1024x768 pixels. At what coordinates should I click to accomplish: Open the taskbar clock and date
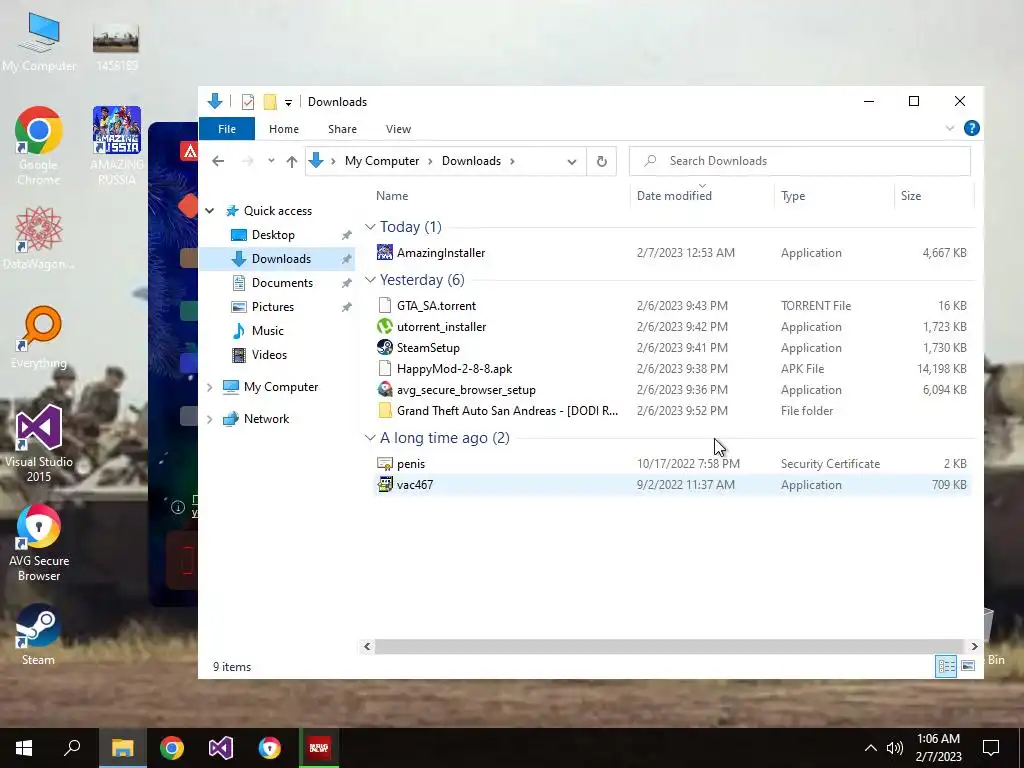pyautogui.click(x=938, y=748)
